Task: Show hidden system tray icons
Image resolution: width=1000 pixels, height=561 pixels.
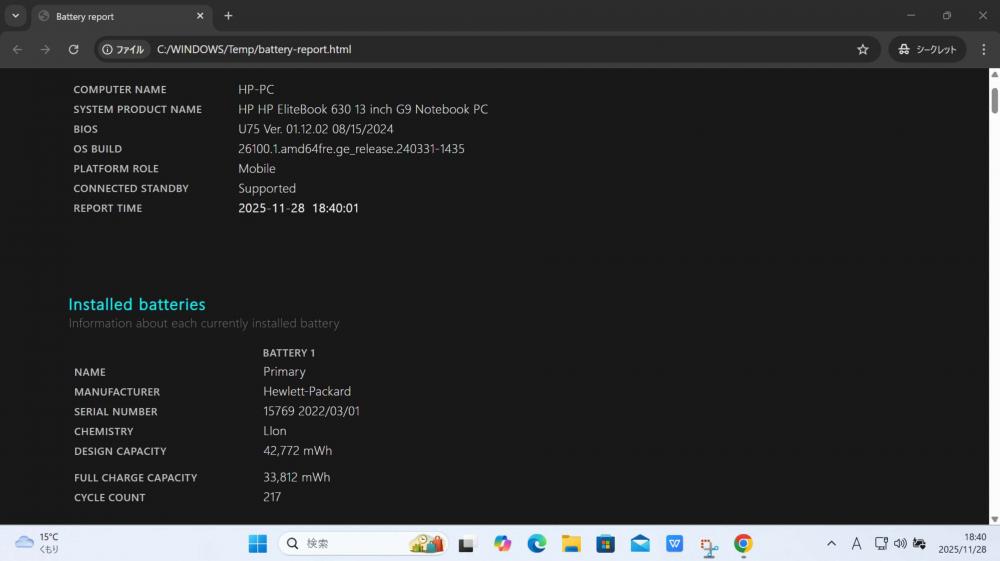Action: [x=831, y=543]
